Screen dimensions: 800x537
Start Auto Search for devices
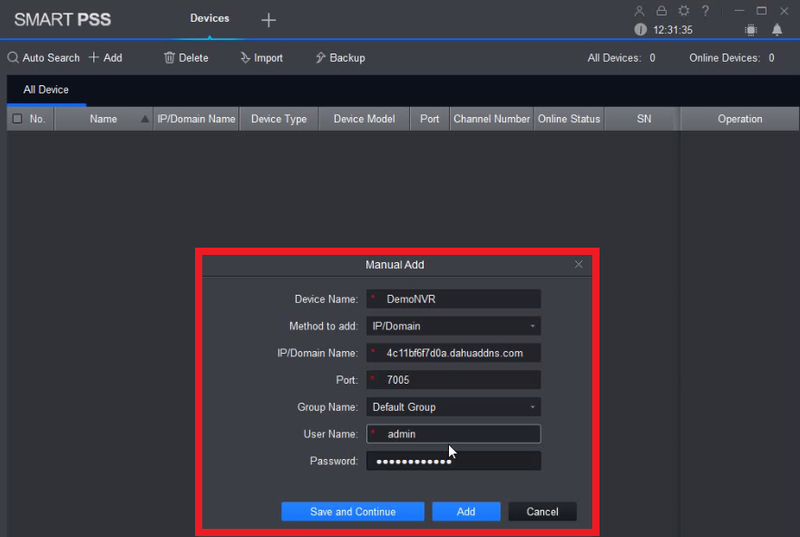[x=43, y=58]
